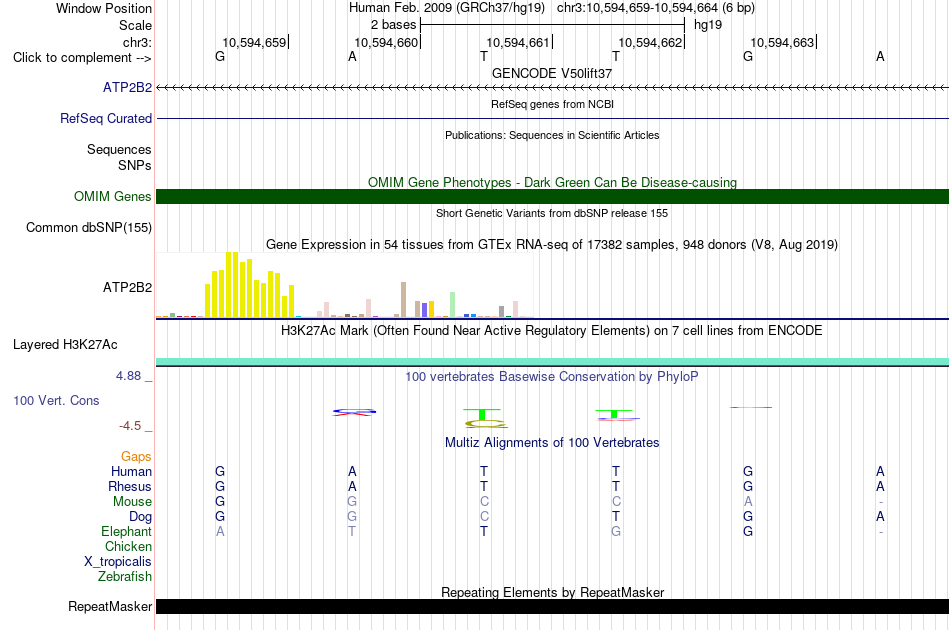Click the 'Rhesus' species row label
Image resolution: width=950 pixels, height=630 pixels.
(x=130, y=486)
